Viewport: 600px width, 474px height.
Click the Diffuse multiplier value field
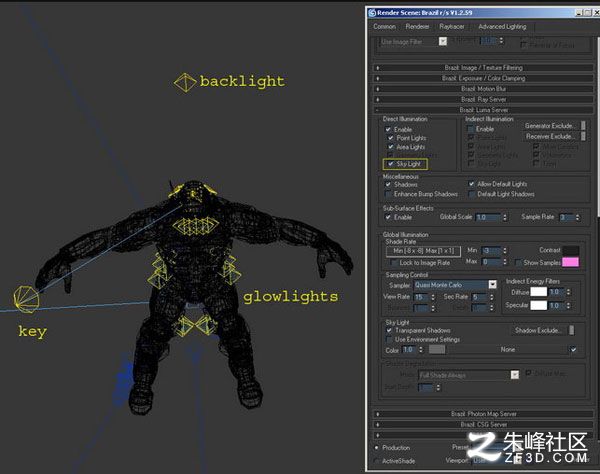(557, 292)
